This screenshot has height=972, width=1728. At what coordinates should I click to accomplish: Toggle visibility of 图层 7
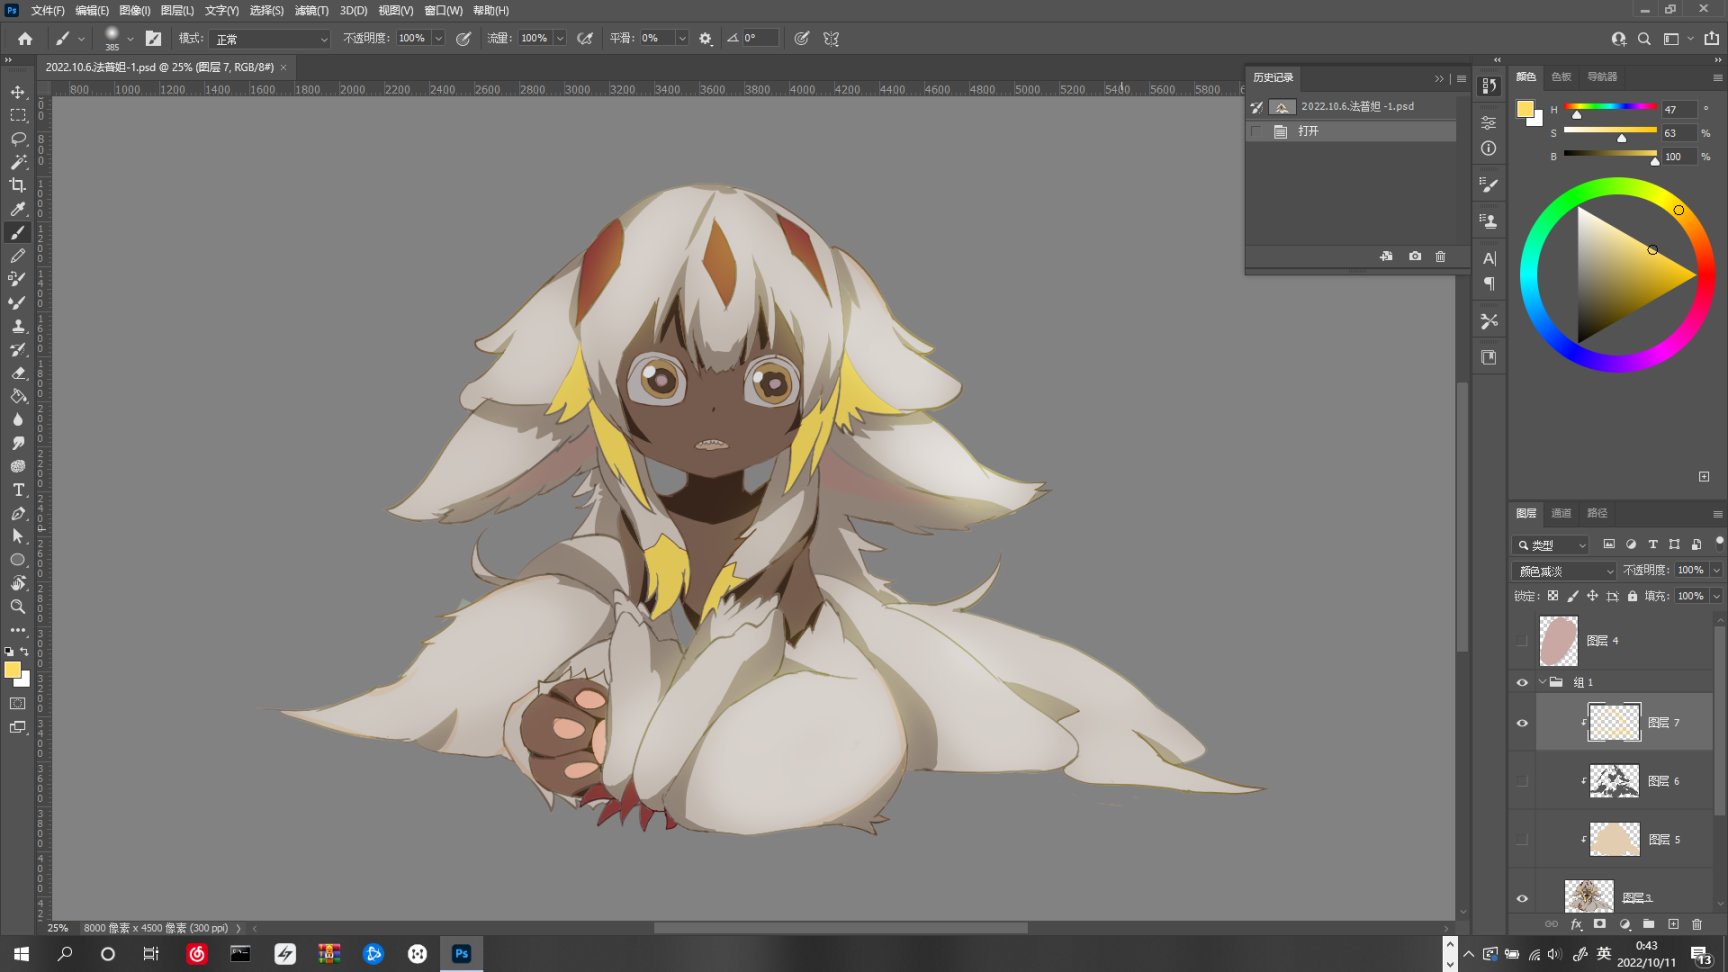(1522, 723)
